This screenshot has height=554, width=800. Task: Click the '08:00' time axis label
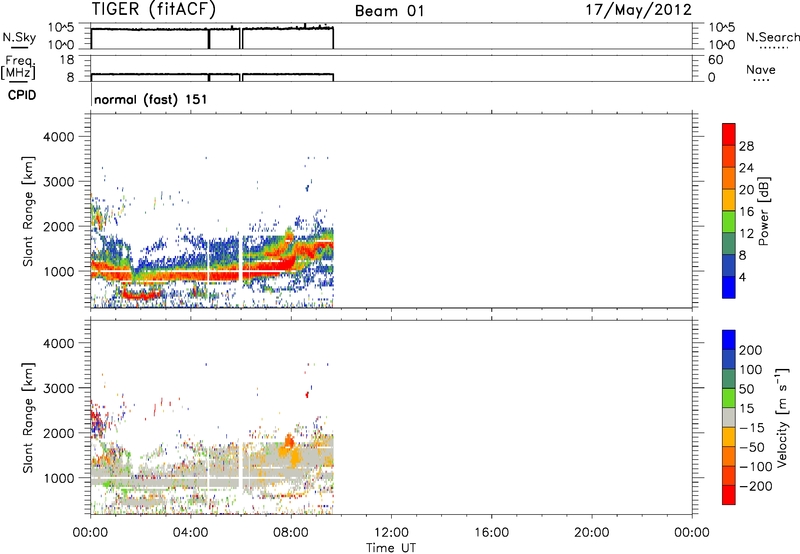click(x=291, y=533)
